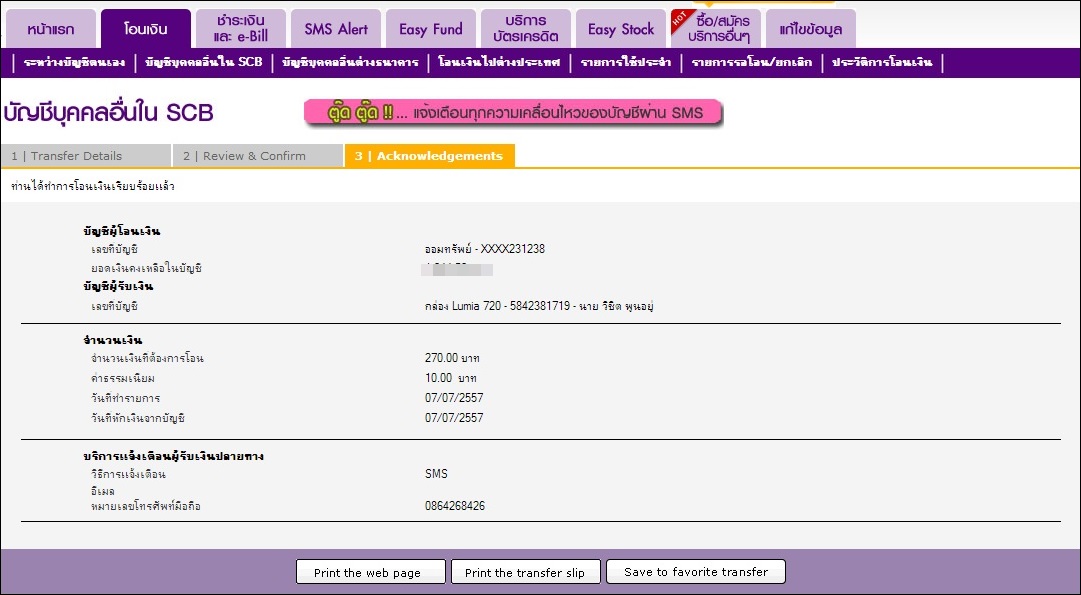1081x595 pixels.
Task: Select บัญชีบุคคลอื่นใน SCB submenu item
Action: [x=204, y=62]
